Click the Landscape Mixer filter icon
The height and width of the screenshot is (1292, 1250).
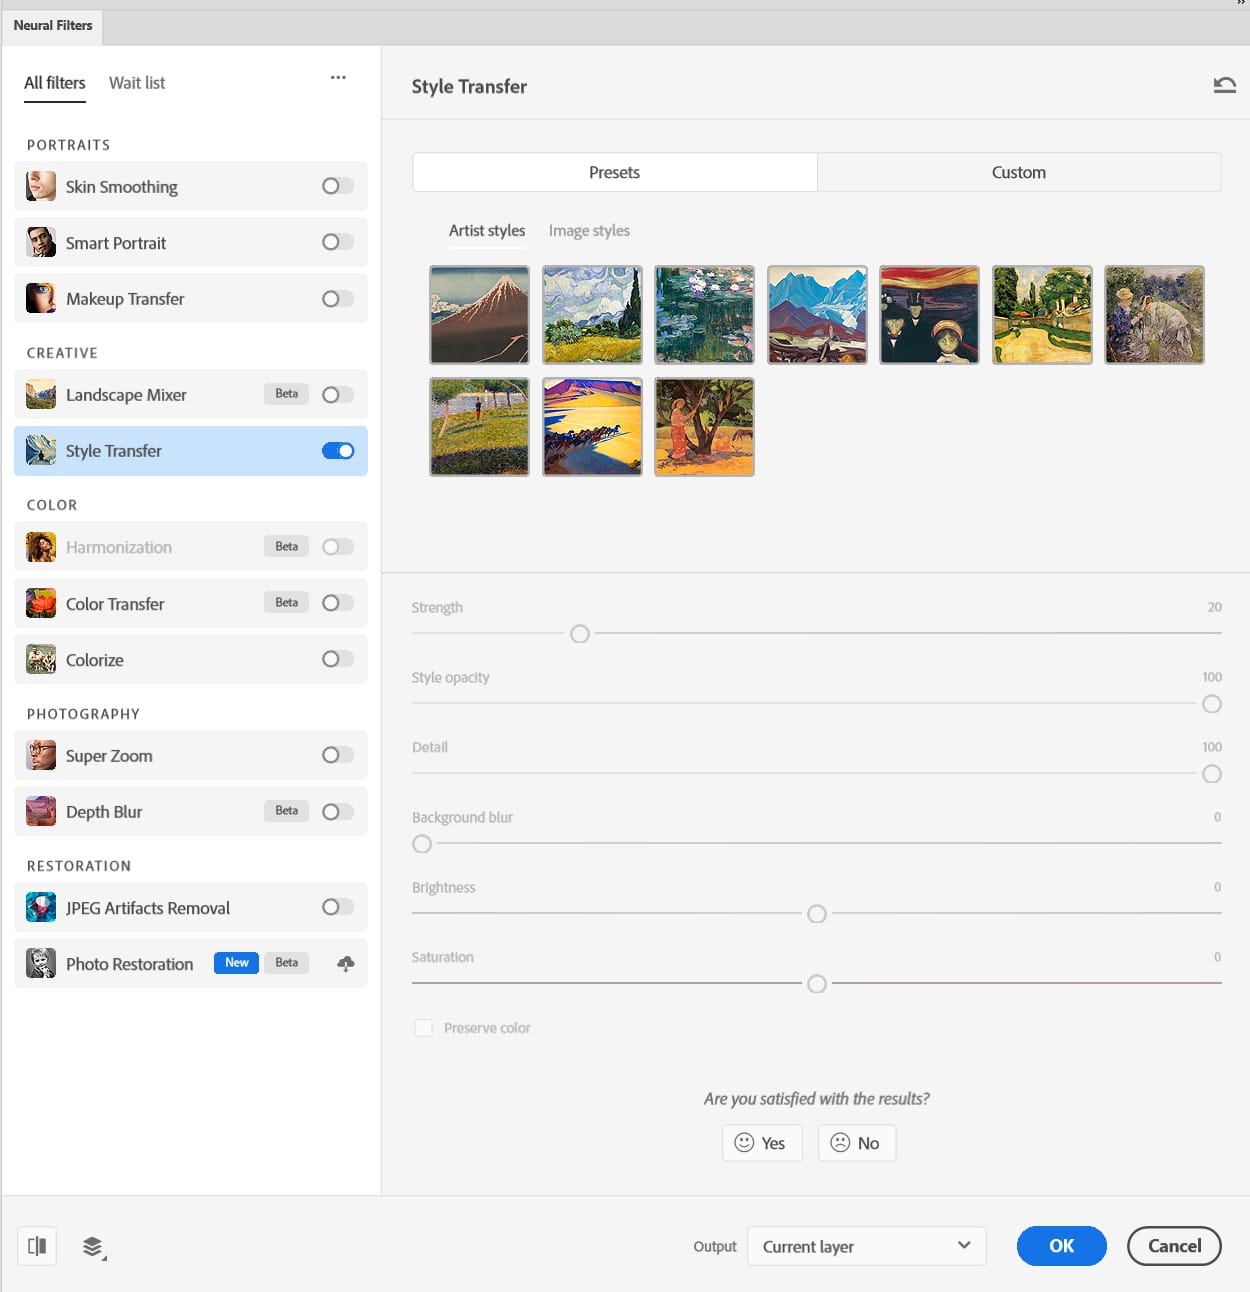(x=41, y=395)
